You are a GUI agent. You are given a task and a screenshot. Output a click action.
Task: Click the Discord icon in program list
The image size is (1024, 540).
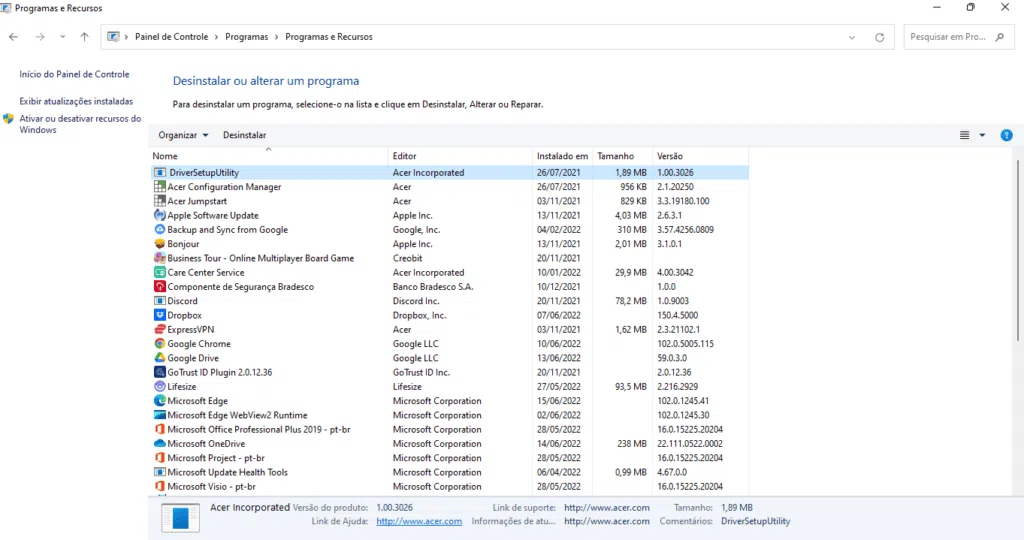point(159,301)
